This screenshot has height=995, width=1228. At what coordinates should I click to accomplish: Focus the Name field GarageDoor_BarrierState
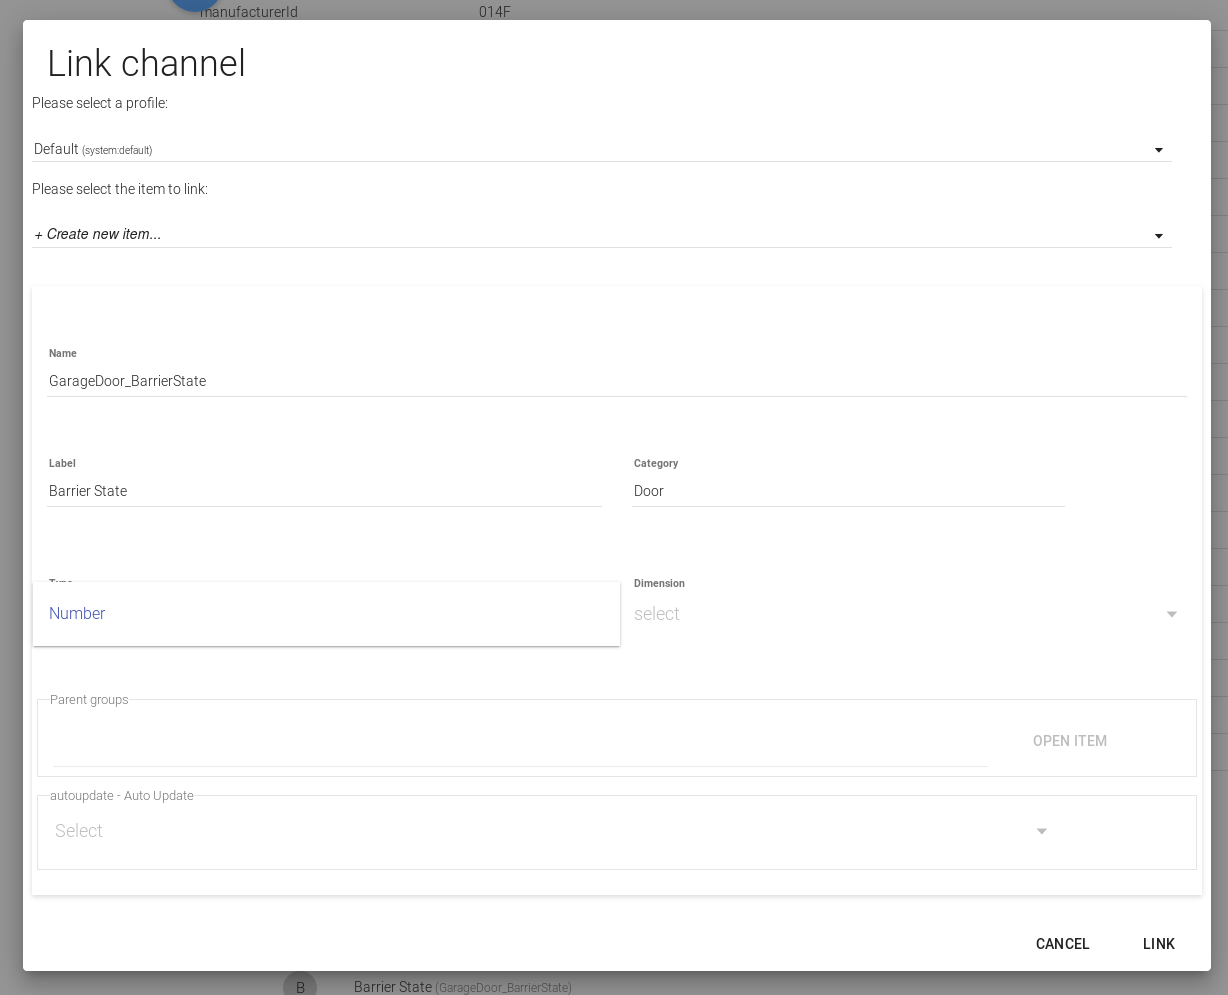point(615,381)
